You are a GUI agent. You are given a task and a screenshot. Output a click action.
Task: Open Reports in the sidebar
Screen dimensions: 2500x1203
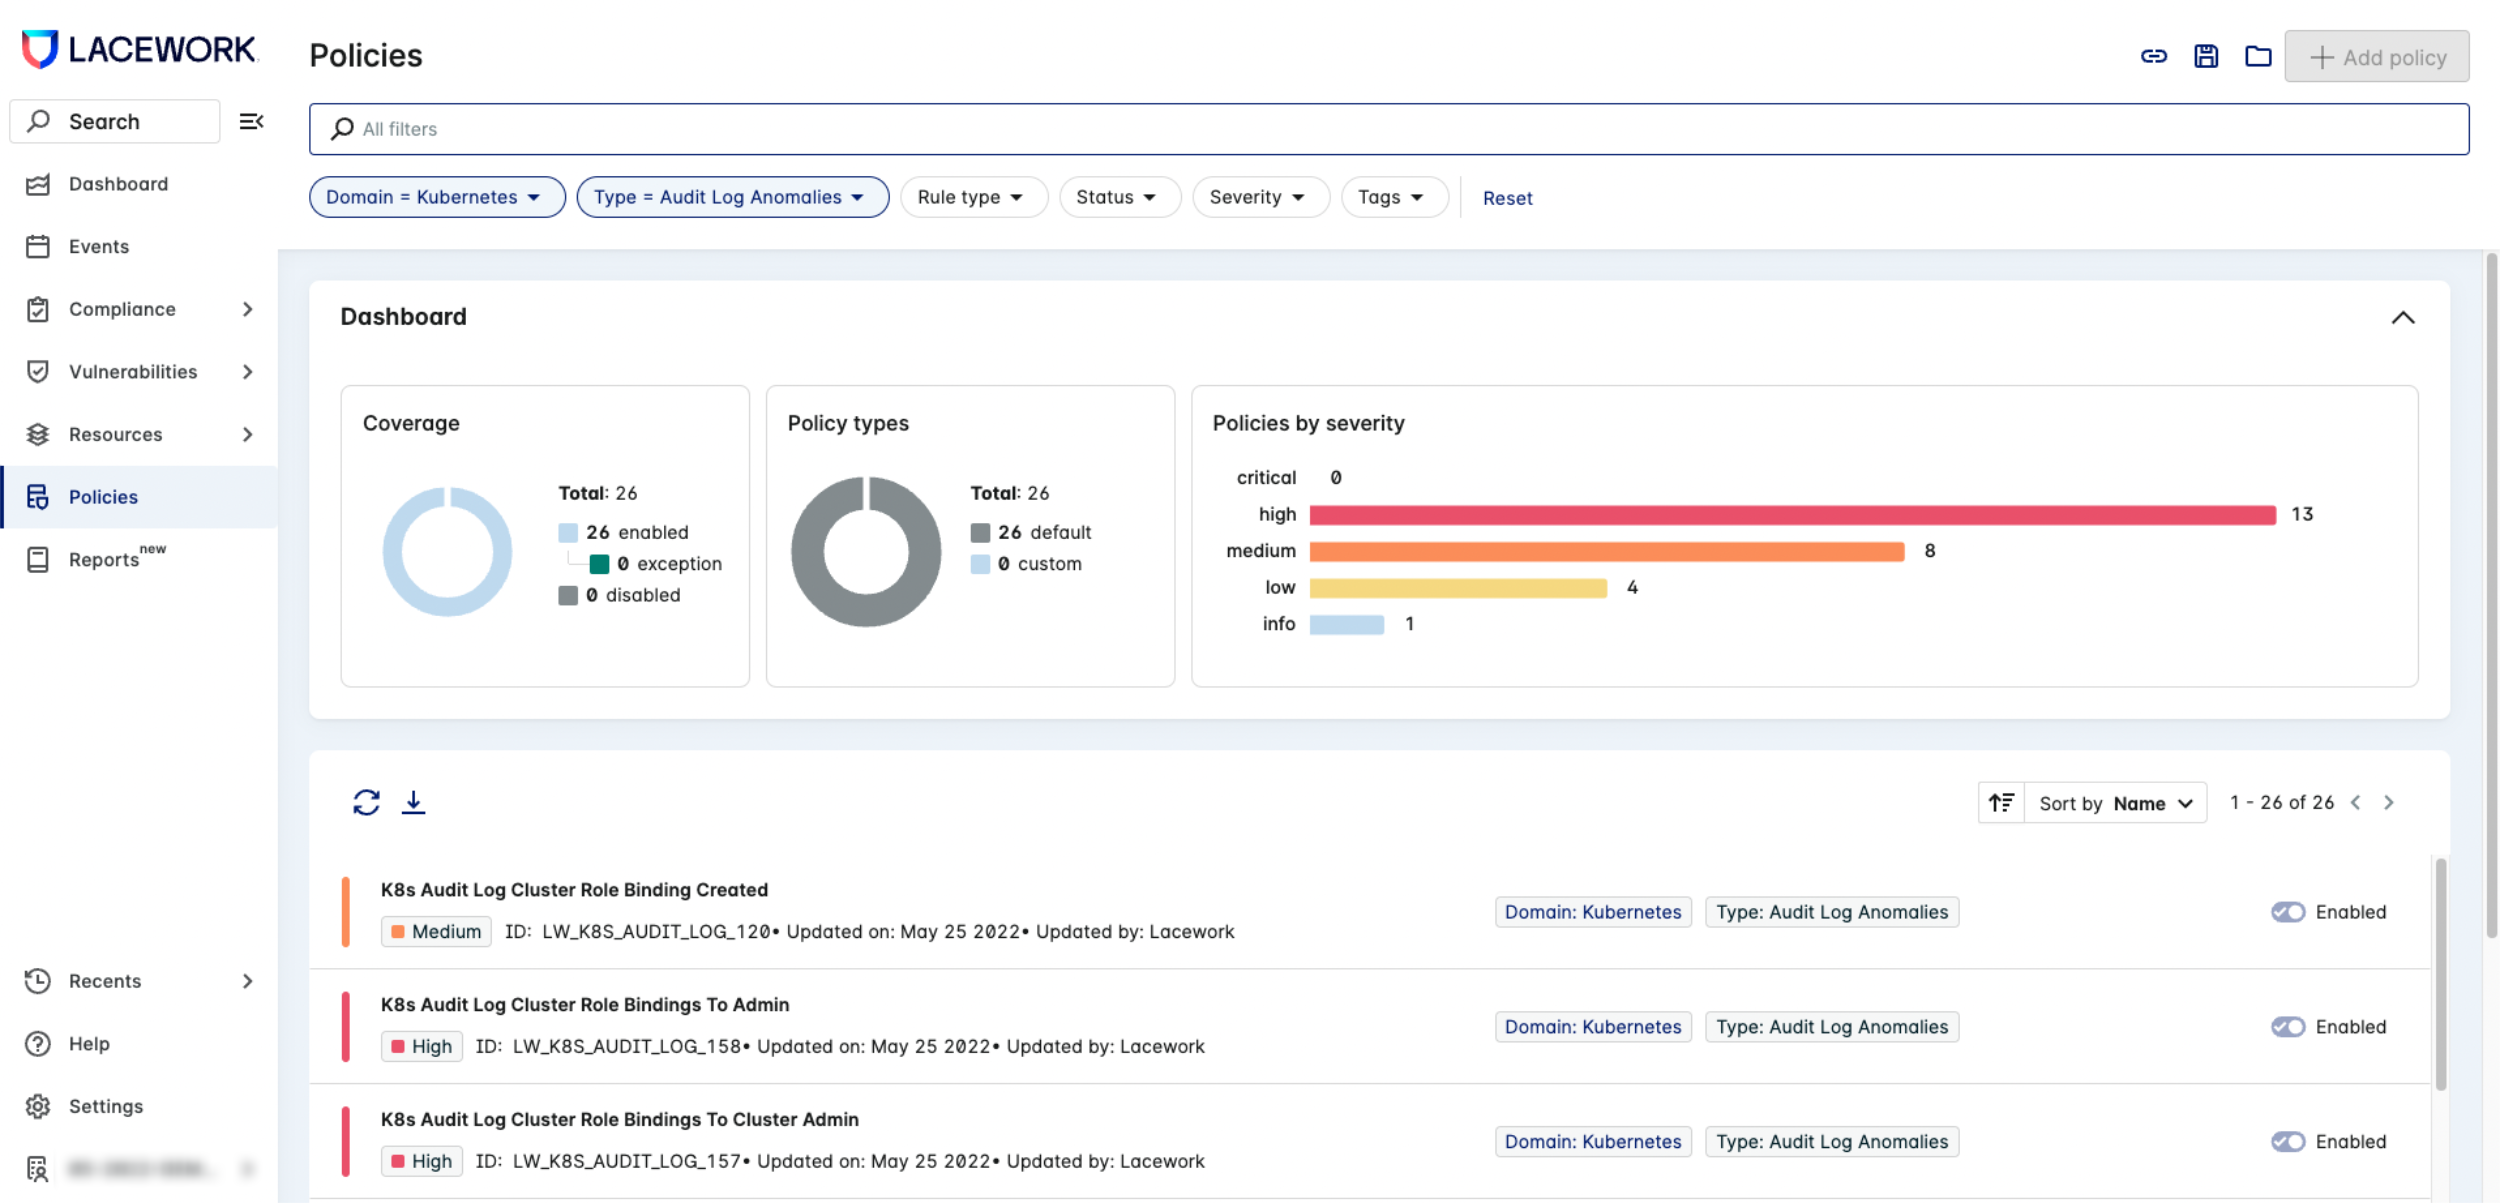104,560
